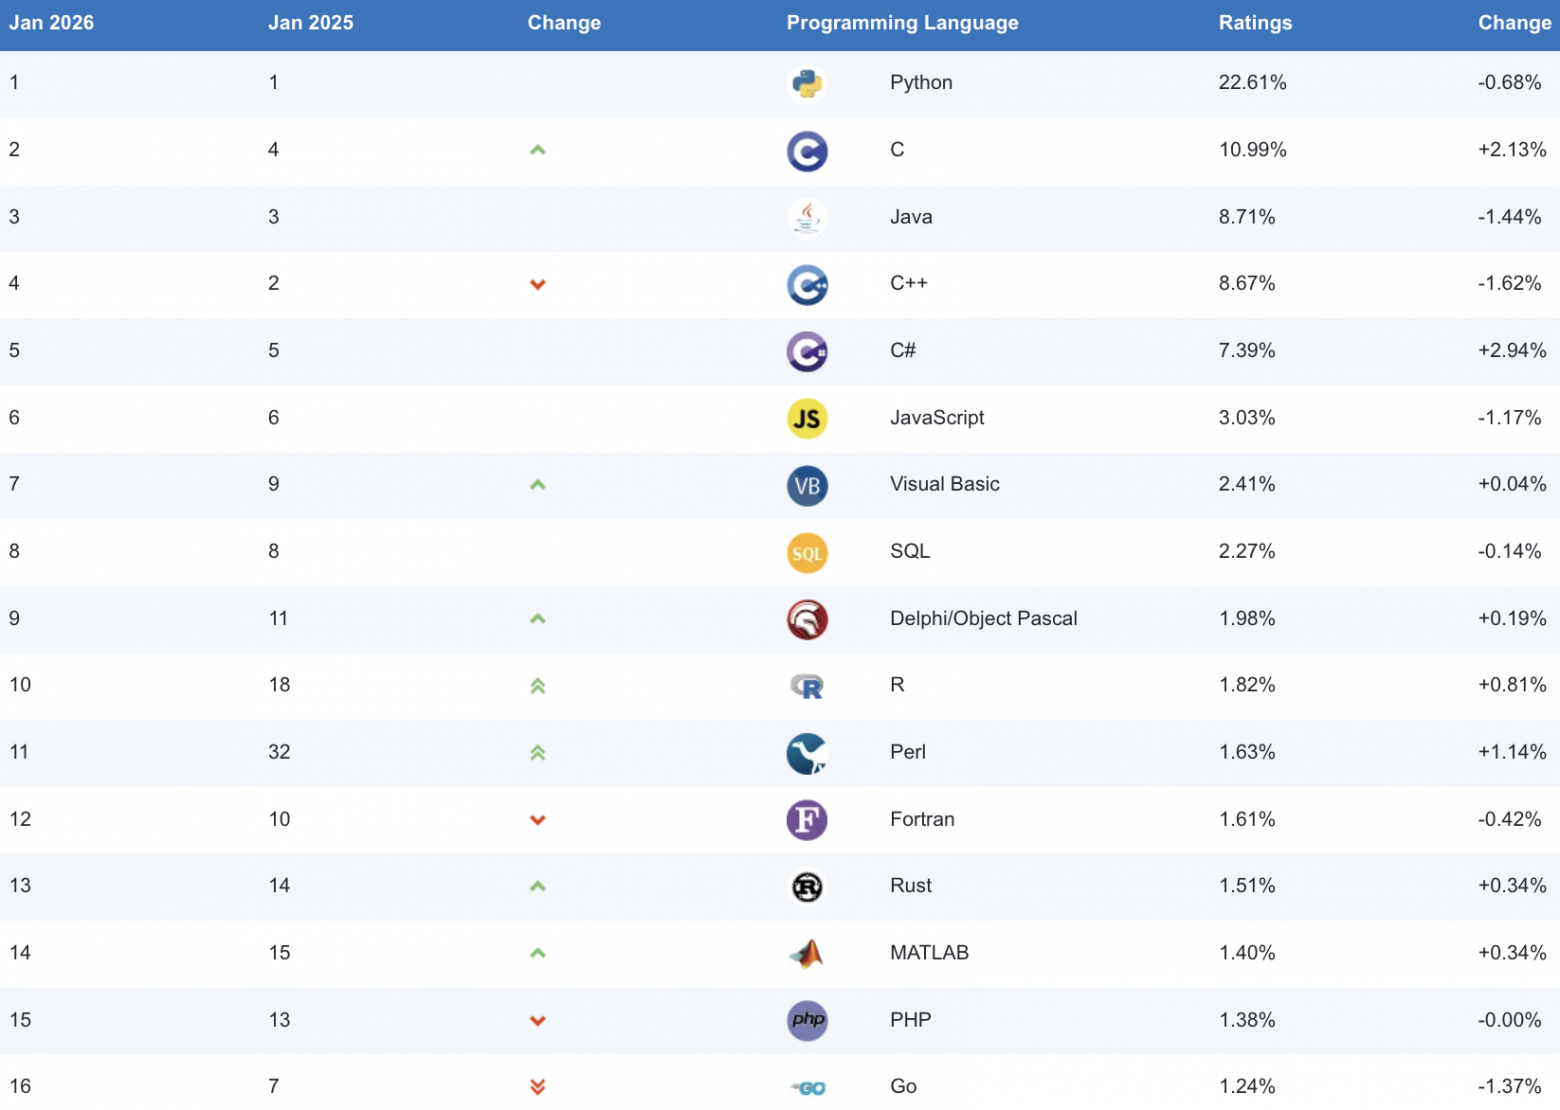Click the MATLAB logo icon
The width and height of the screenshot is (1560, 1110).
coord(807,954)
